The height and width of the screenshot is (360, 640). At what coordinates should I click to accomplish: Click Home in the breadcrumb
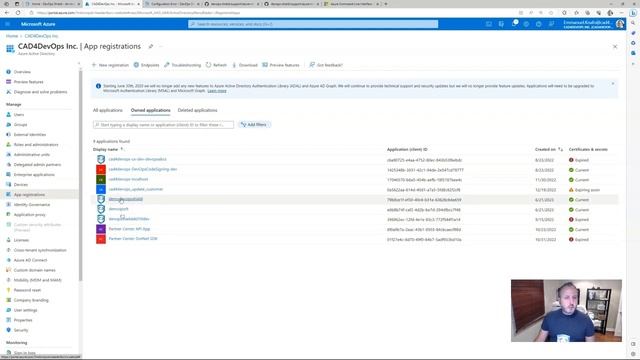pyautogui.click(x=12, y=36)
